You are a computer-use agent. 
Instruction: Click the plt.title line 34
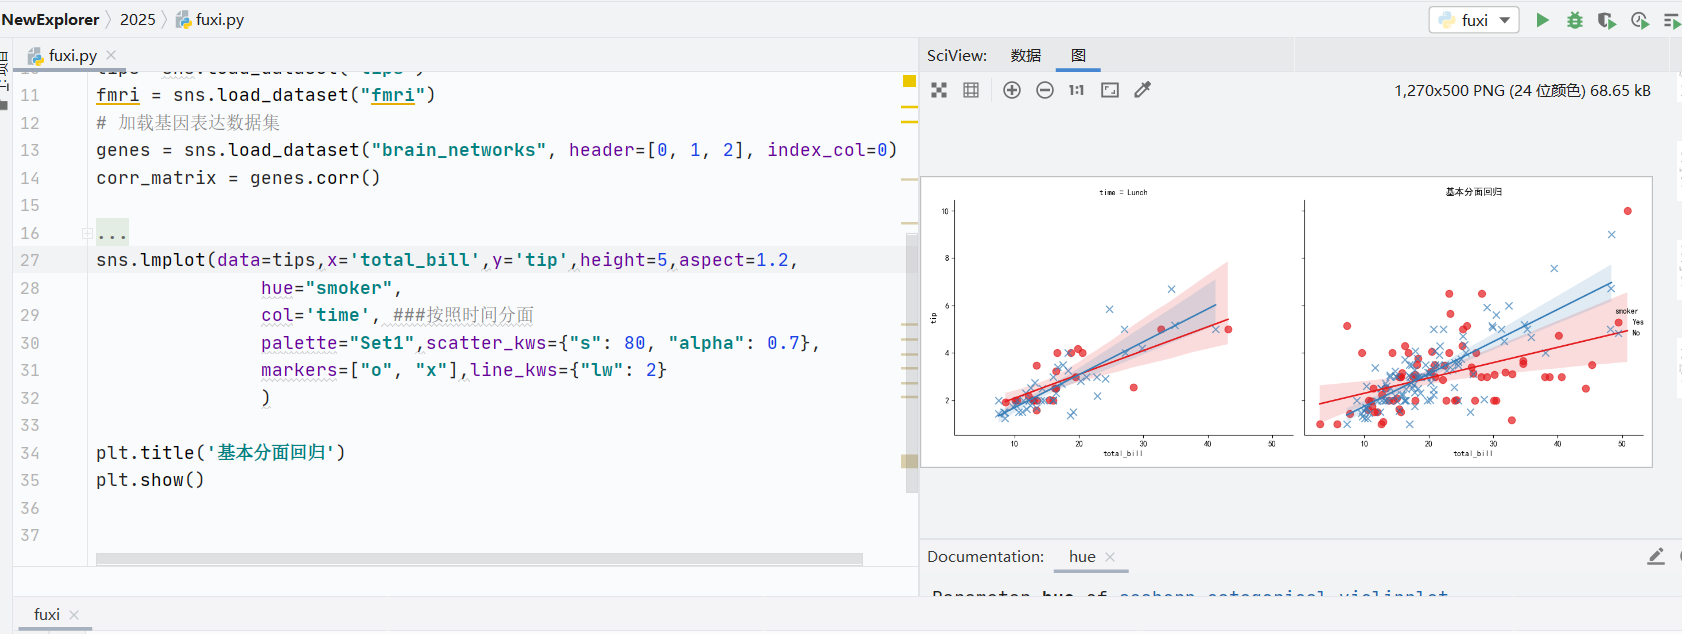221,453
